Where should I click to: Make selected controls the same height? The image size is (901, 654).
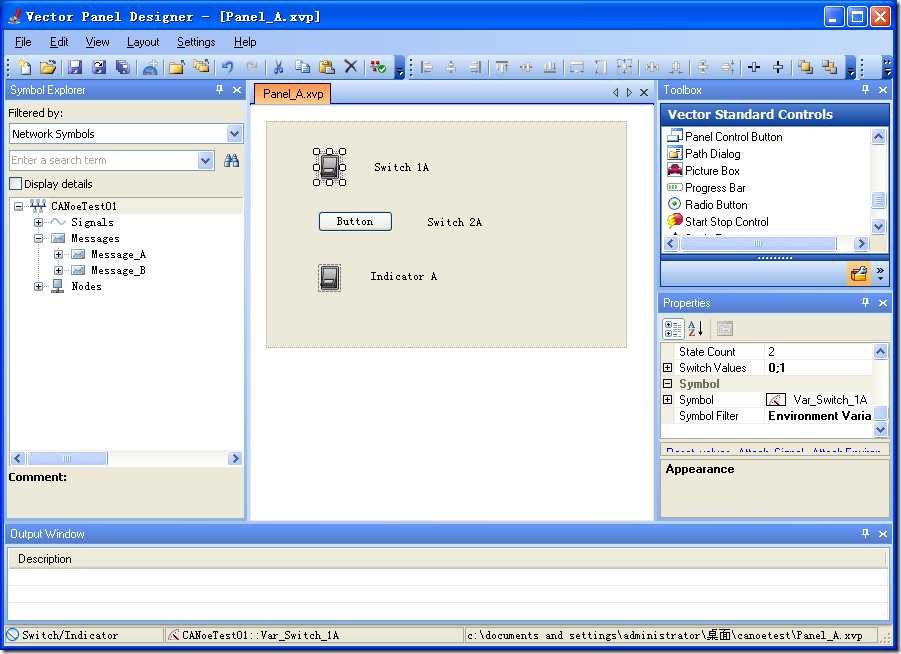pos(600,67)
